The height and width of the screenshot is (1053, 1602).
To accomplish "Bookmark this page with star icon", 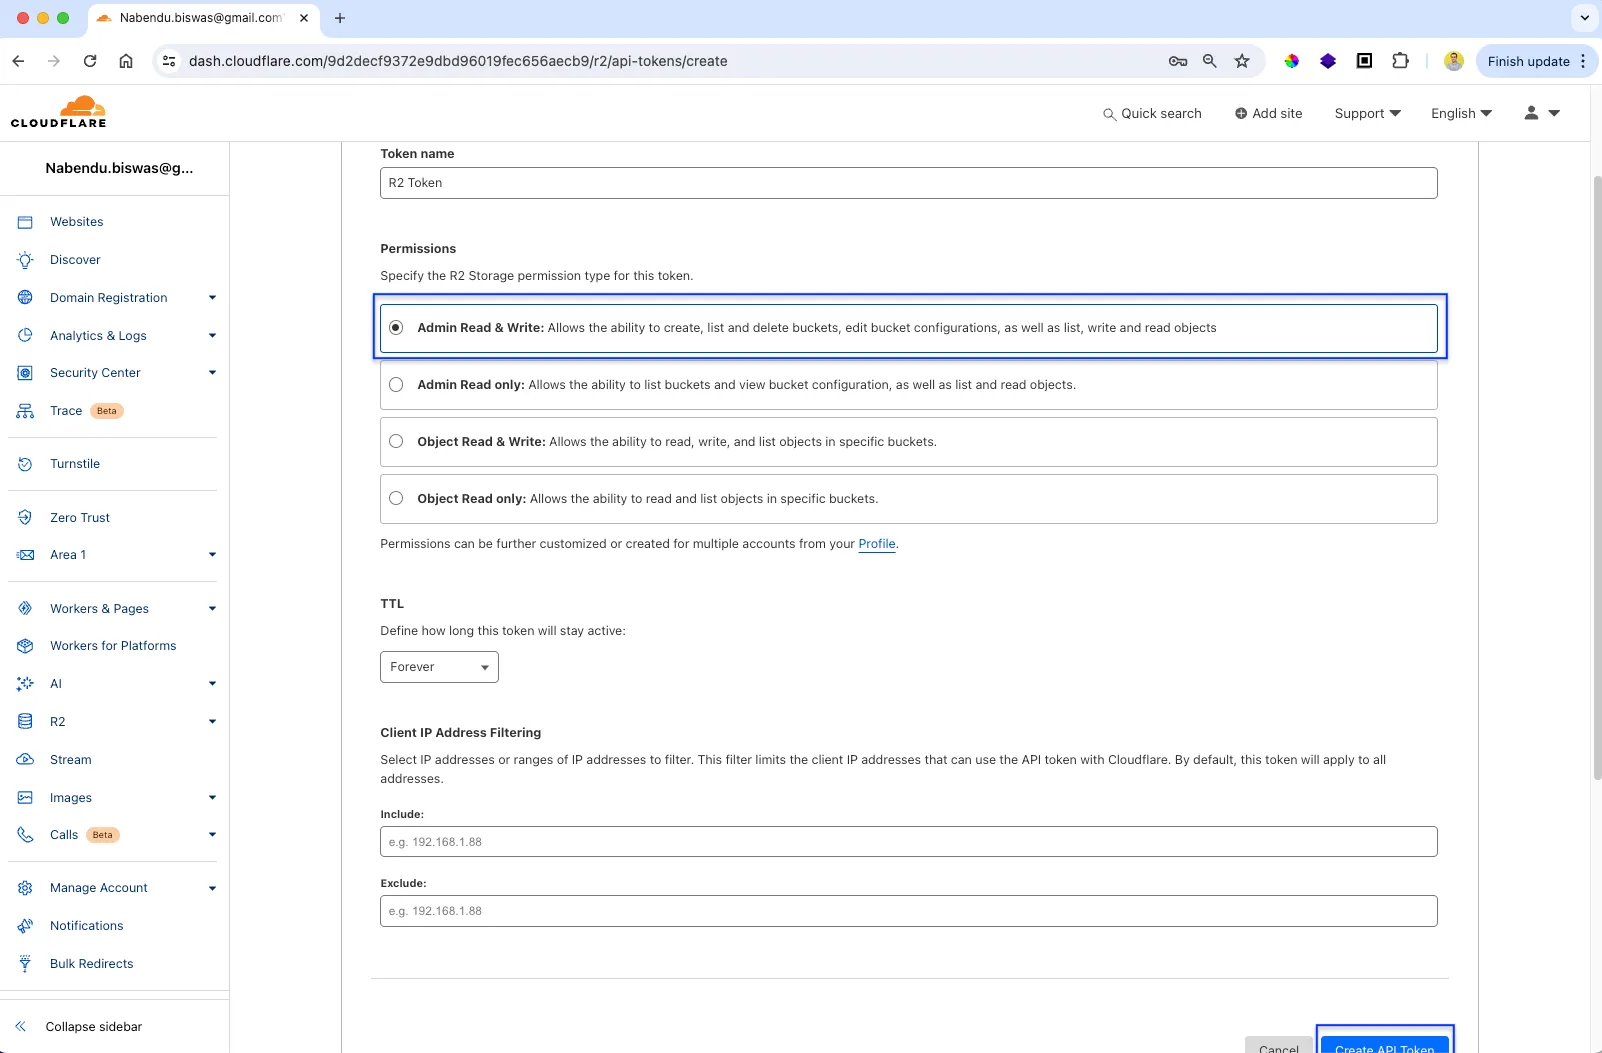I will (1242, 61).
